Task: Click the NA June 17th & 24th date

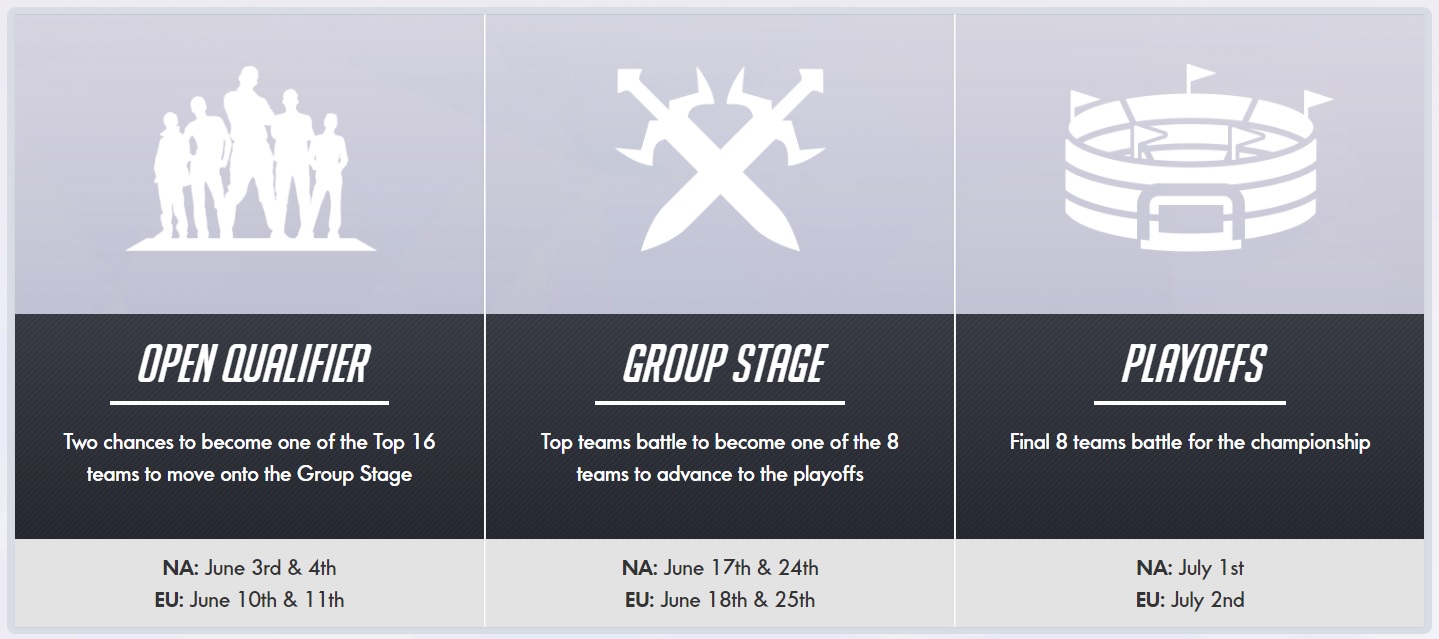Action: tap(720, 568)
